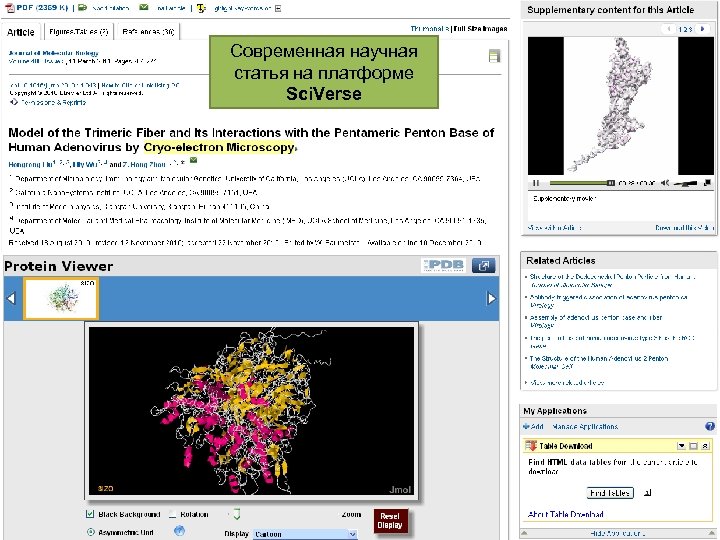The width and height of the screenshot is (720, 540).
Task: Click the send-to icon beside the PDF link
Action: coord(82,7)
